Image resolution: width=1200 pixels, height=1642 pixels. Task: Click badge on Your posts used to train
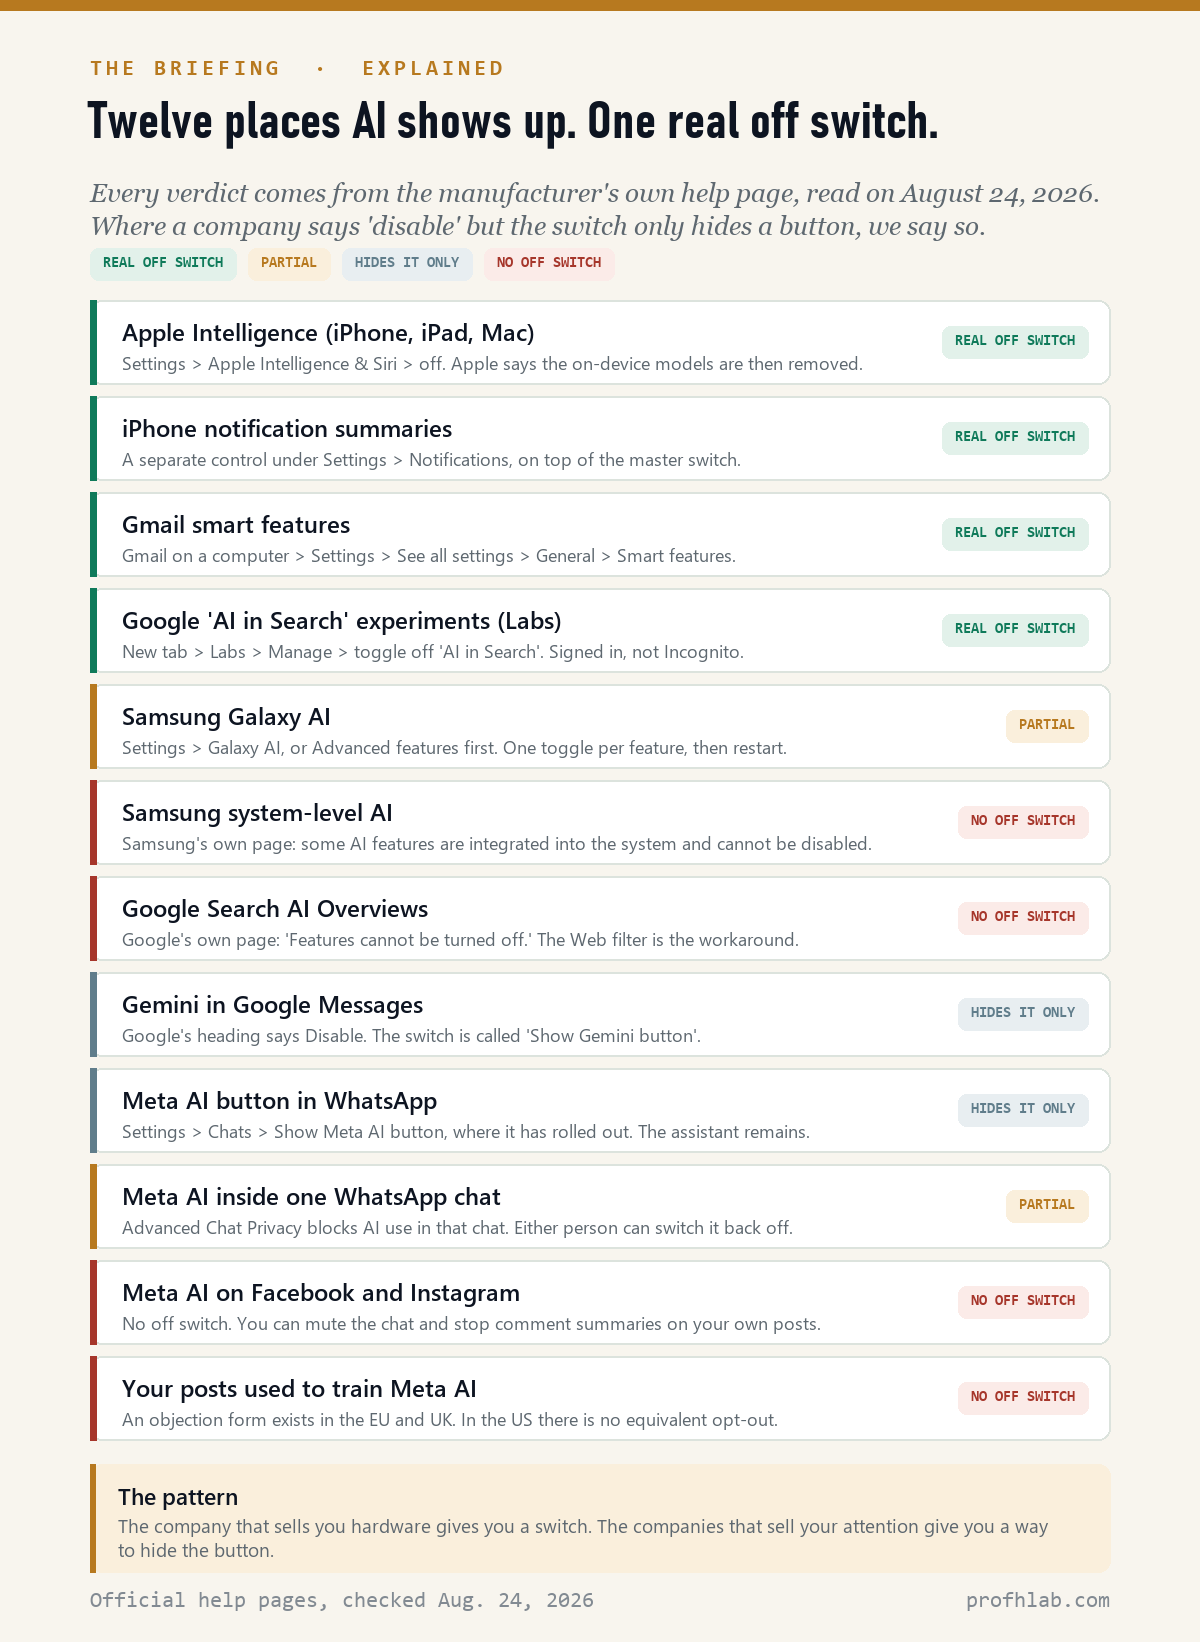1023,1398
